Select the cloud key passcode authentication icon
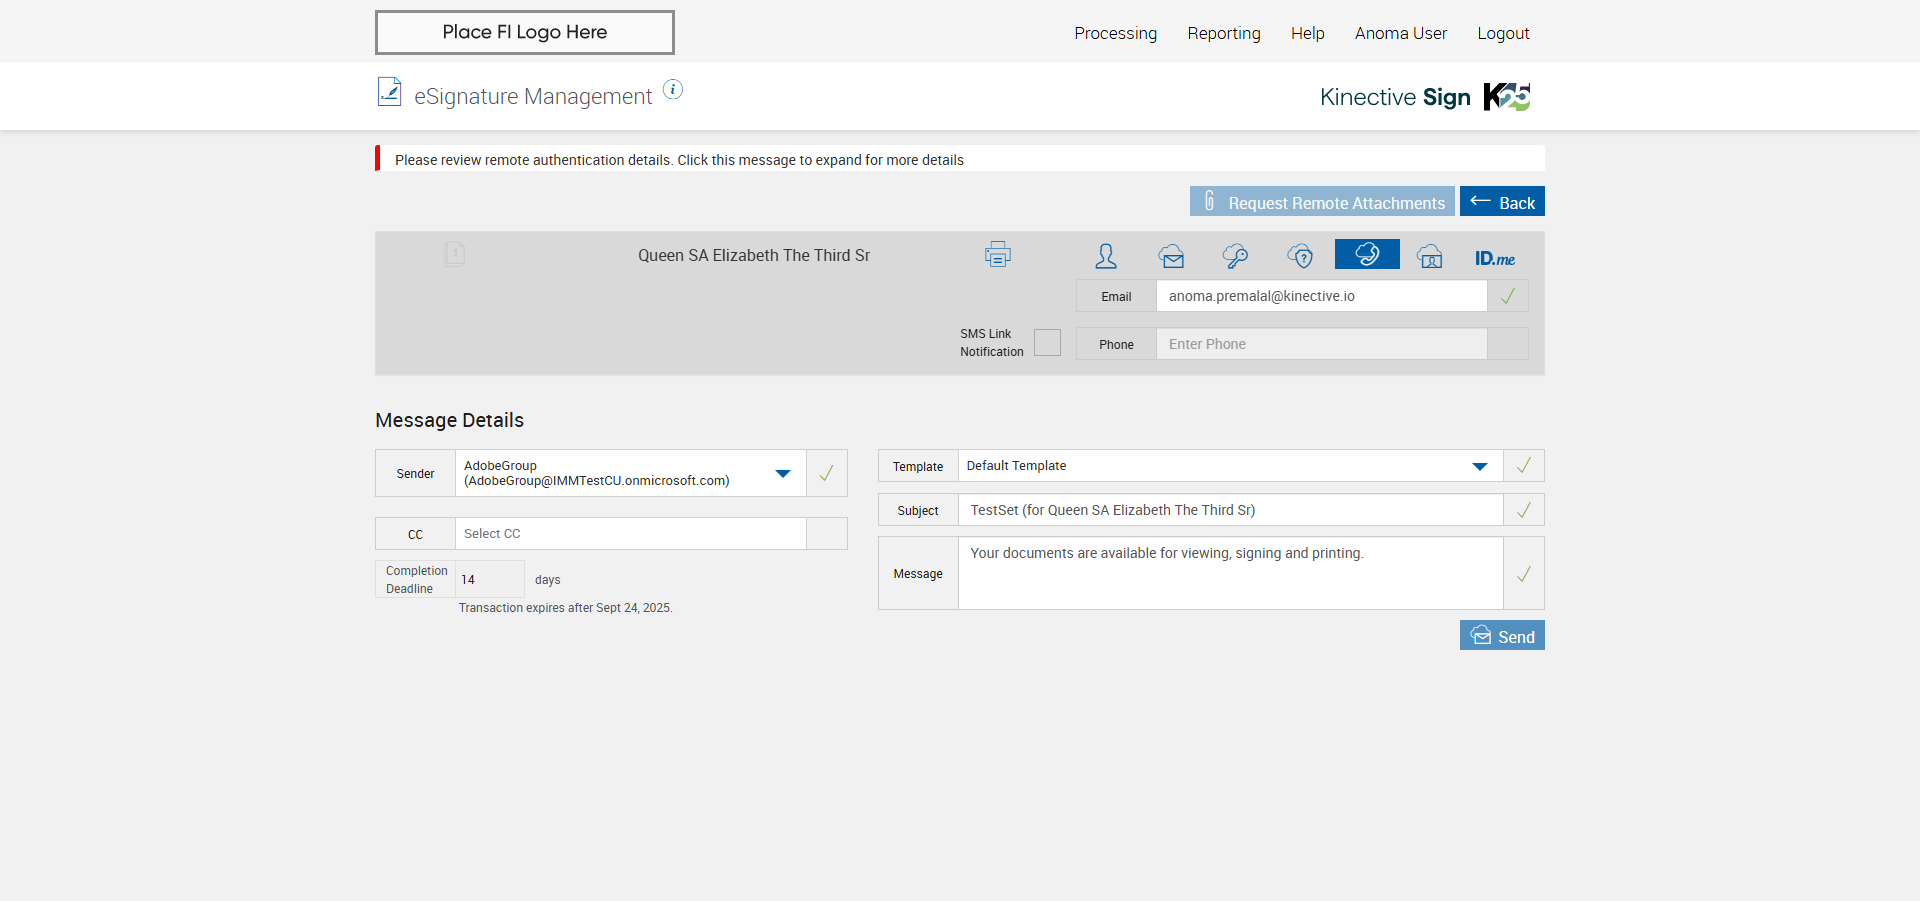This screenshot has width=1920, height=901. coord(1235,256)
